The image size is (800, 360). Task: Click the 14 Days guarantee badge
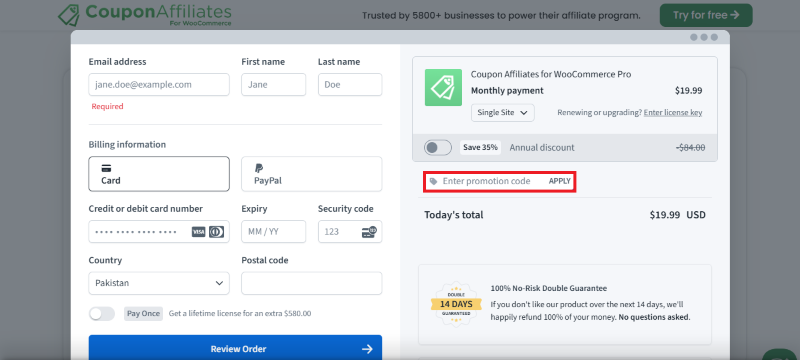[x=456, y=304]
